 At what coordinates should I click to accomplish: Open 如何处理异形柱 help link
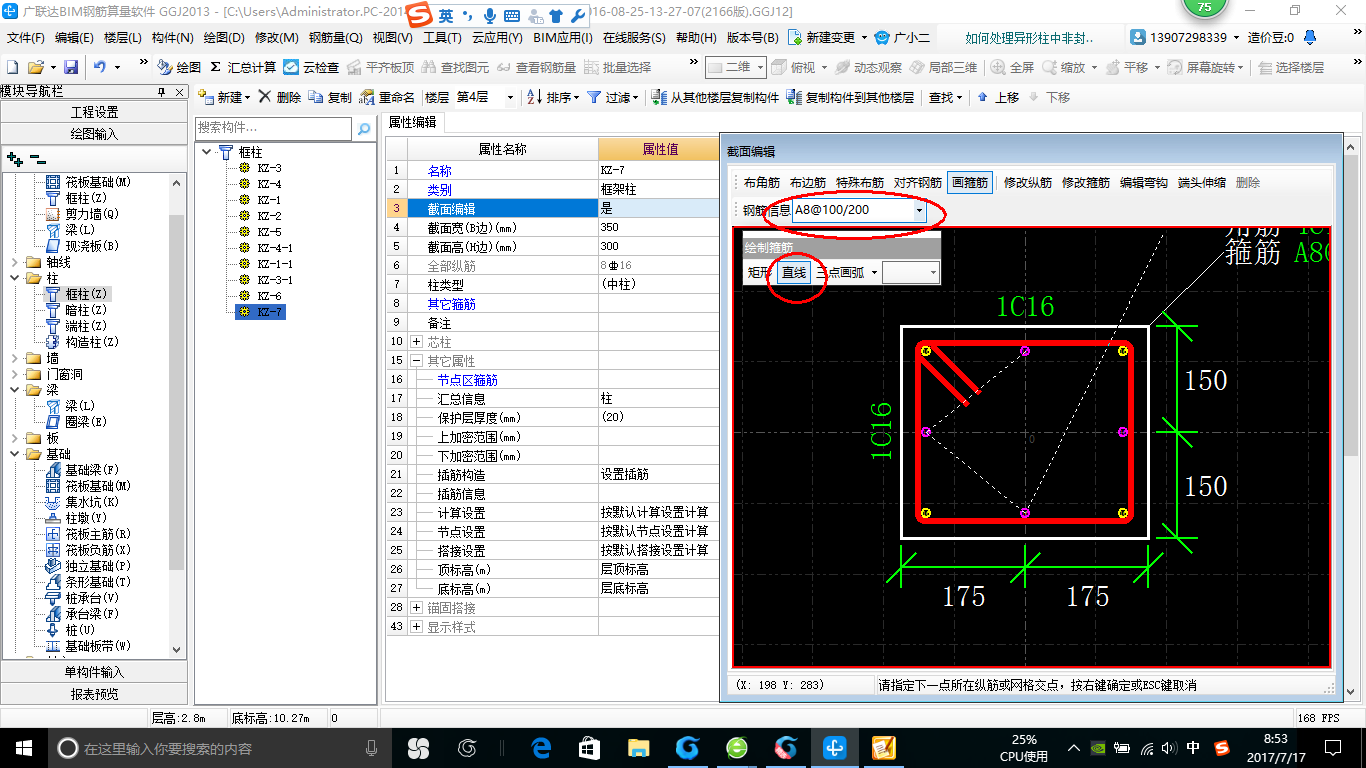click(x=1029, y=38)
